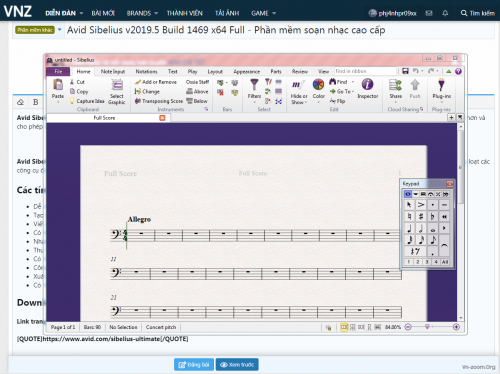
Task: Click the staccato dot on the Keypad
Action: pyautogui.click(x=432, y=205)
